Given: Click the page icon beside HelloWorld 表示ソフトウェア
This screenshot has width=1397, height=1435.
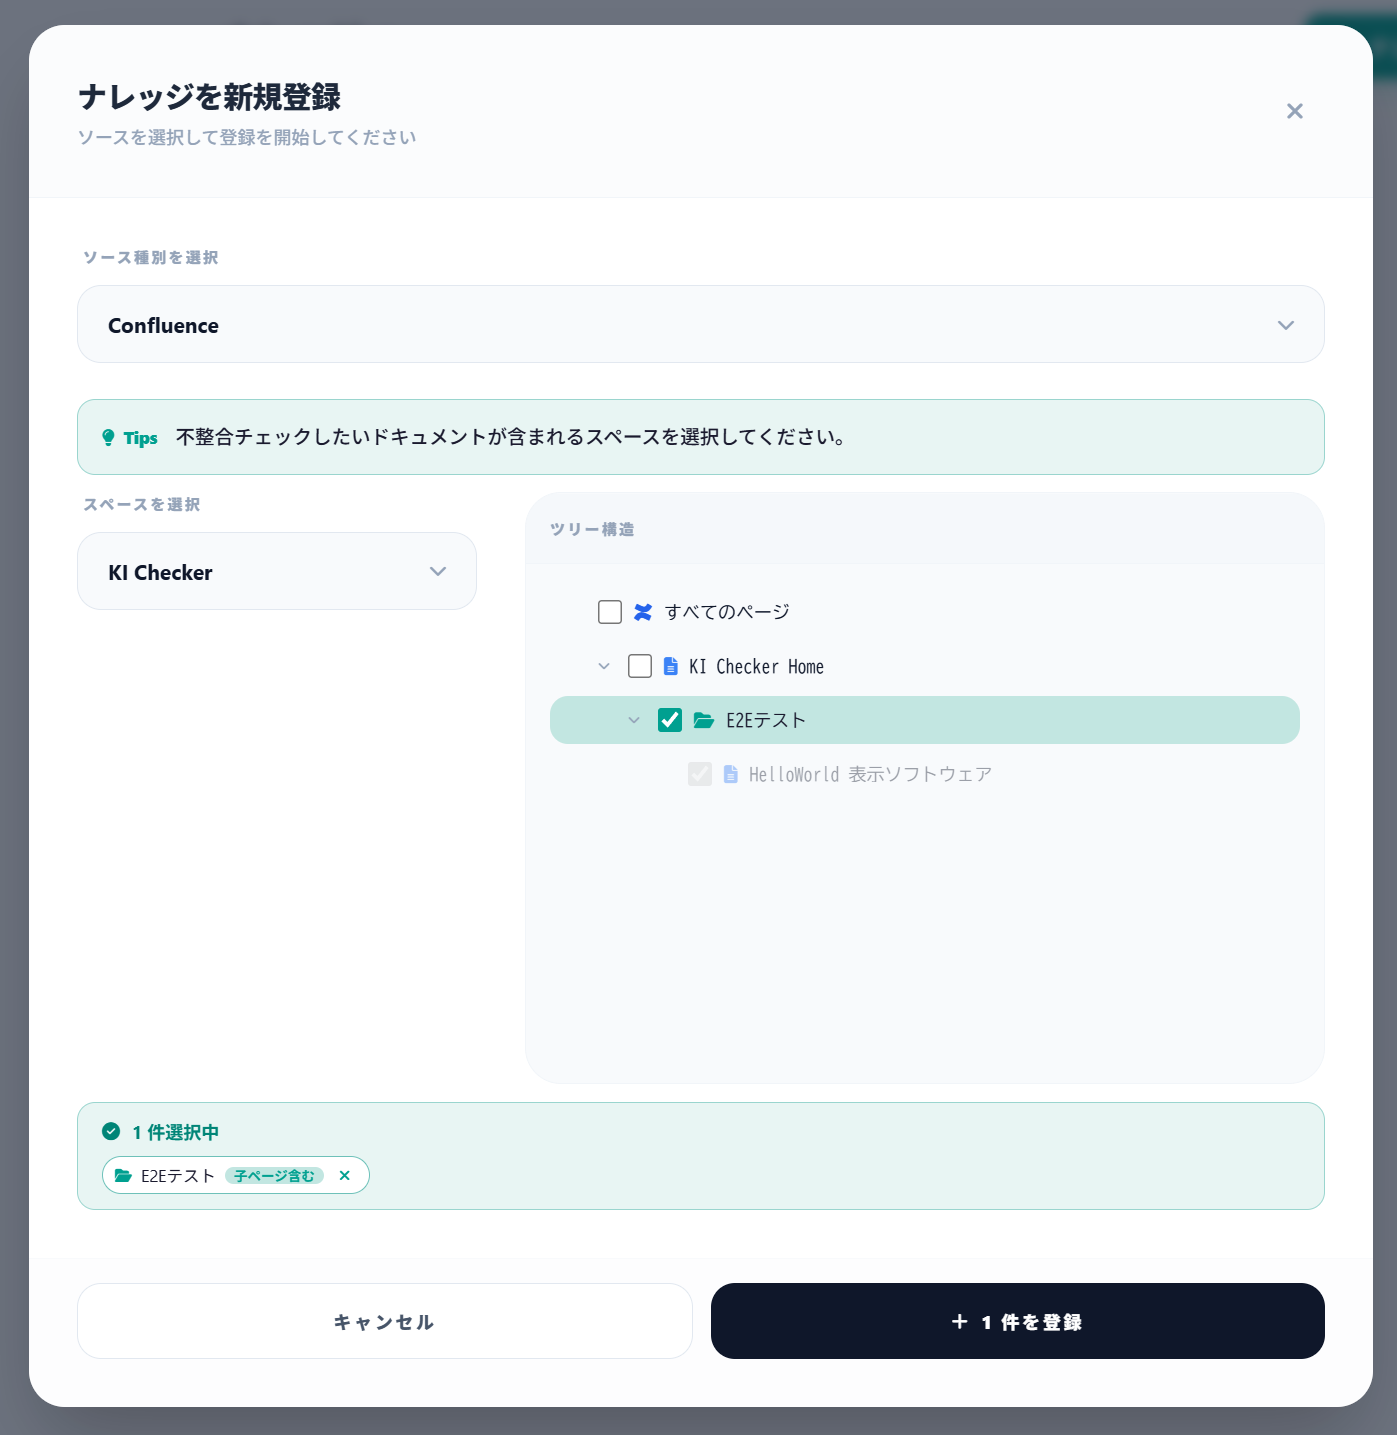Looking at the screenshot, I should (x=730, y=774).
